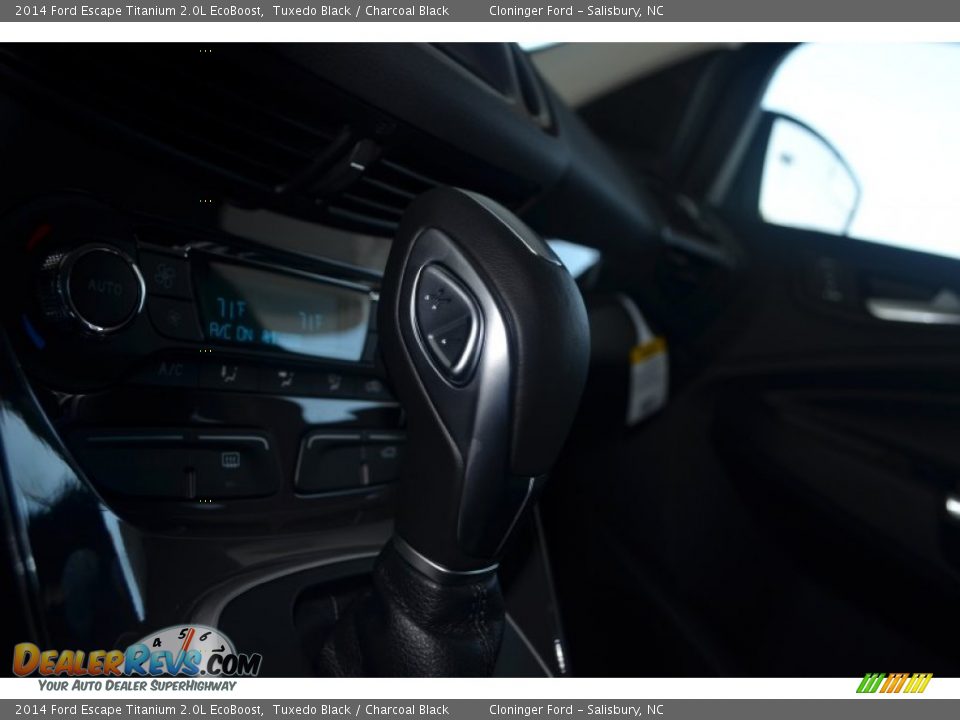
Task: Adjust the 71F temperature display reading
Action: coord(232,307)
